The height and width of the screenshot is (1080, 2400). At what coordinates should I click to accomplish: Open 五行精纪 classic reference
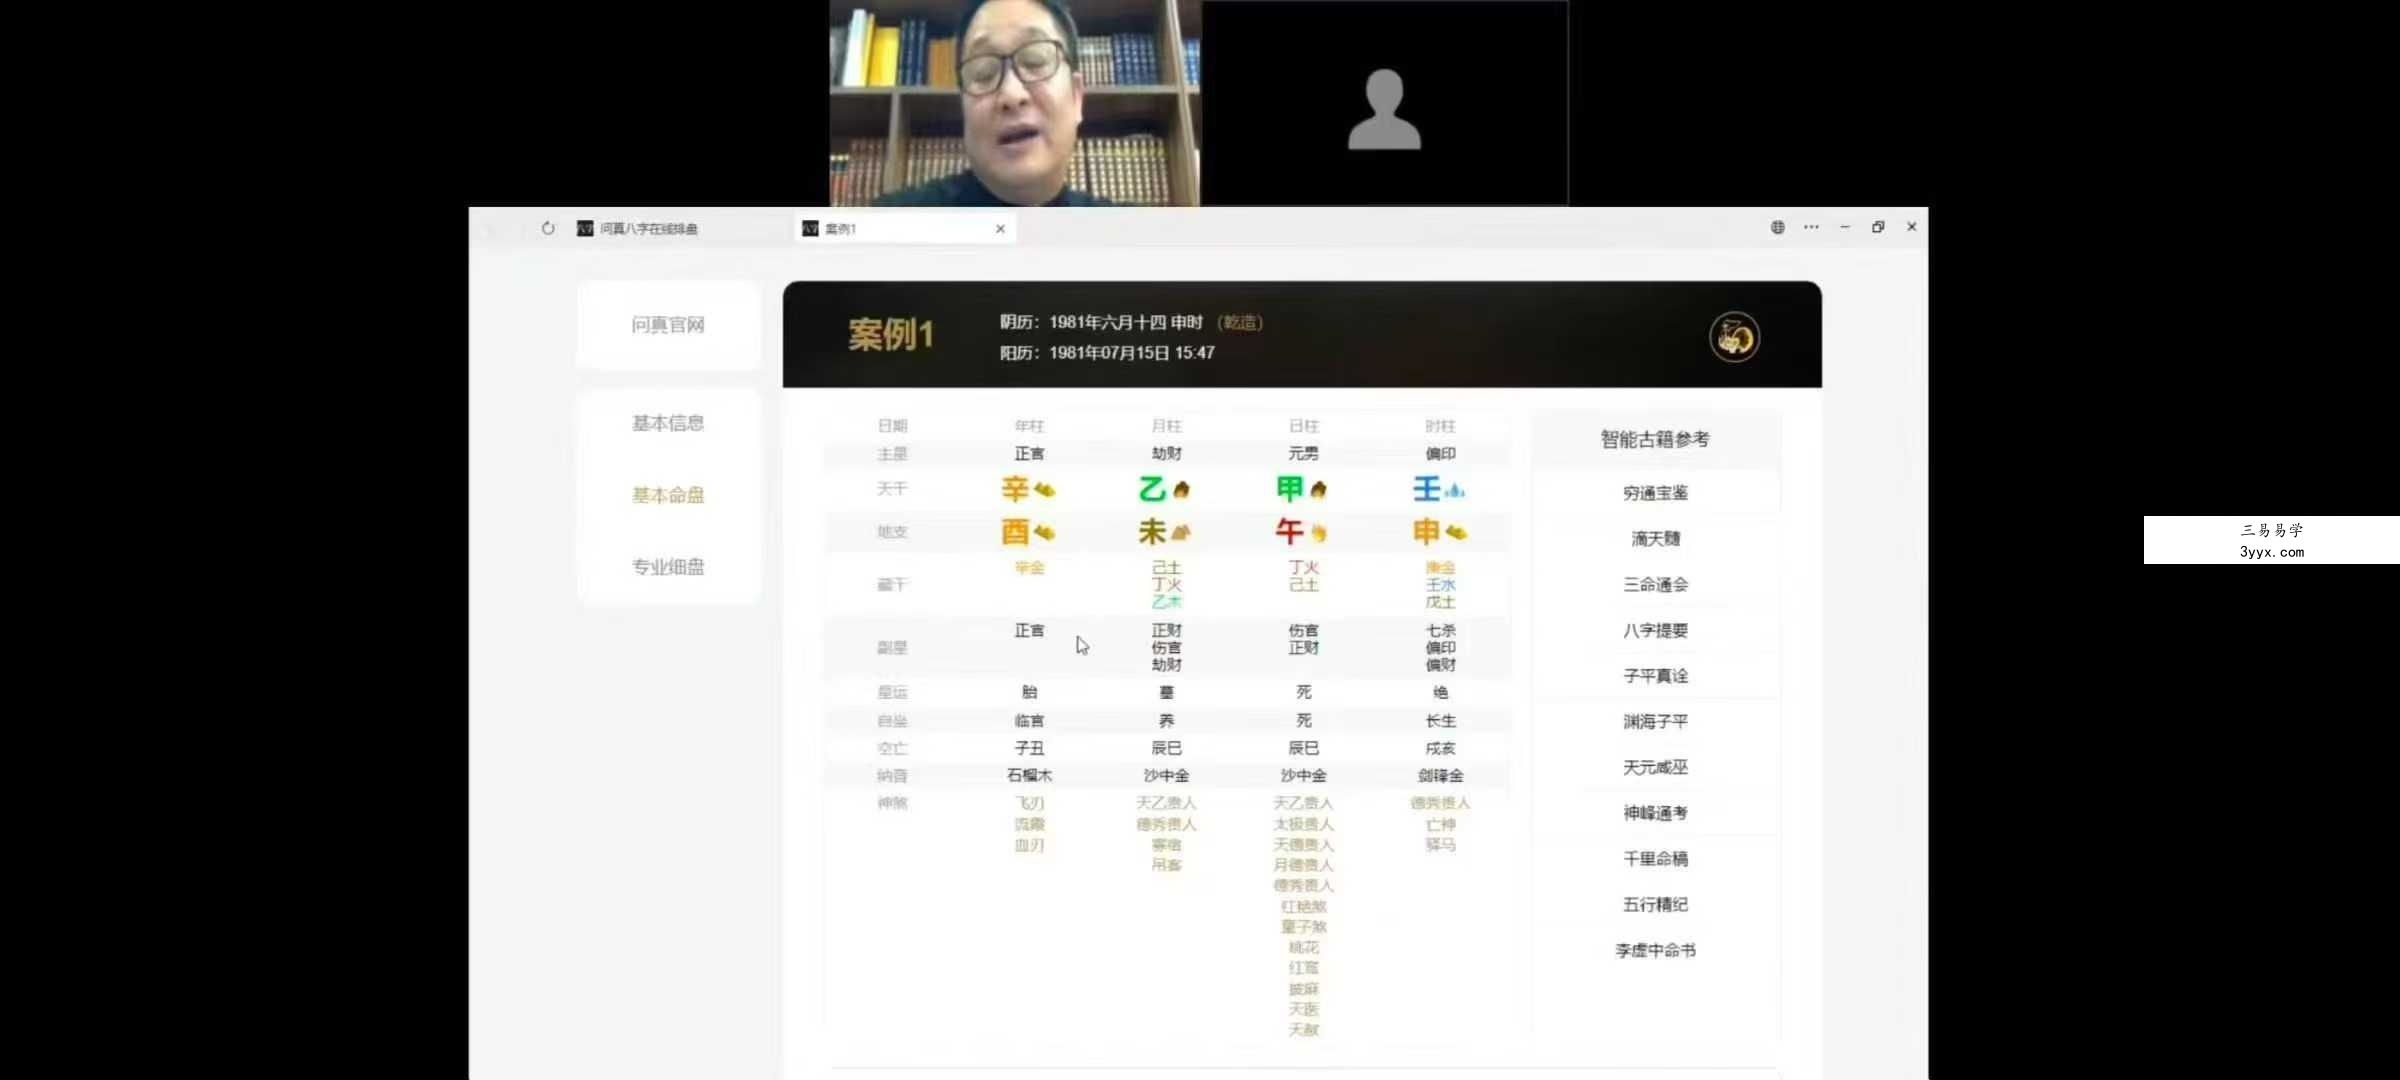point(1655,905)
